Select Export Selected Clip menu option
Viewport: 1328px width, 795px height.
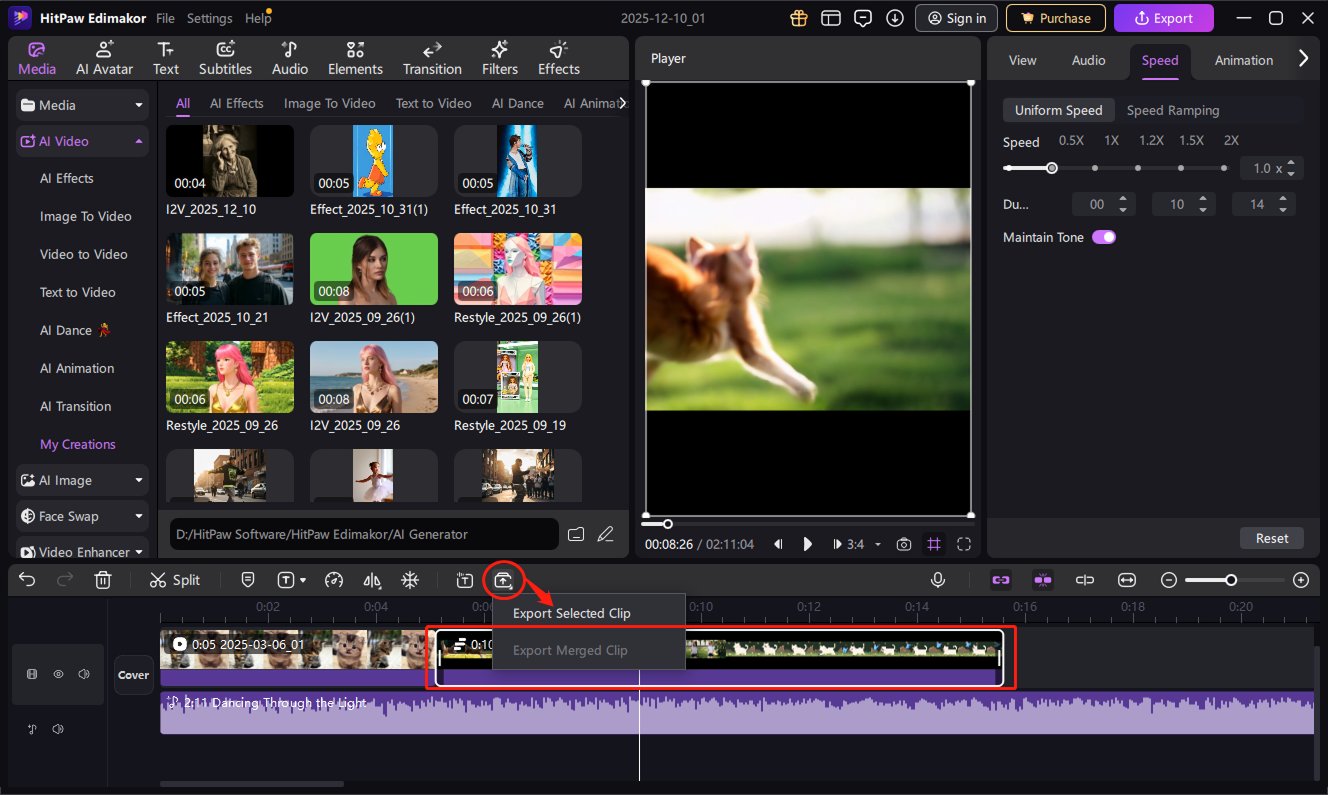click(x=572, y=613)
